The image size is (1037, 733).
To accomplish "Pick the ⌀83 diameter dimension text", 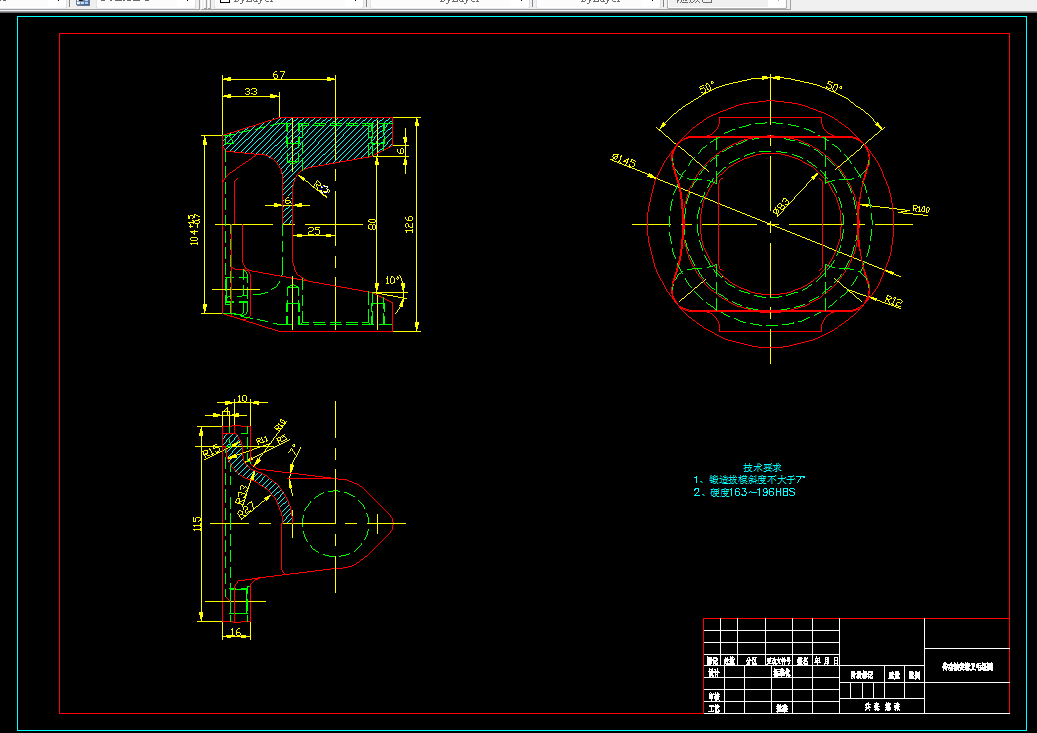I will (x=781, y=206).
